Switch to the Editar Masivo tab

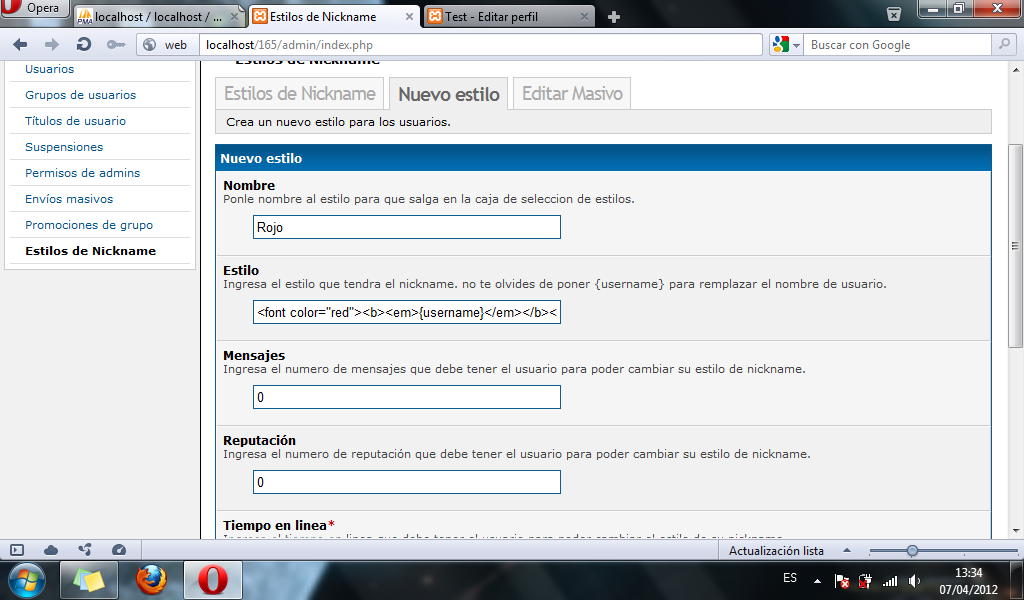point(572,94)
